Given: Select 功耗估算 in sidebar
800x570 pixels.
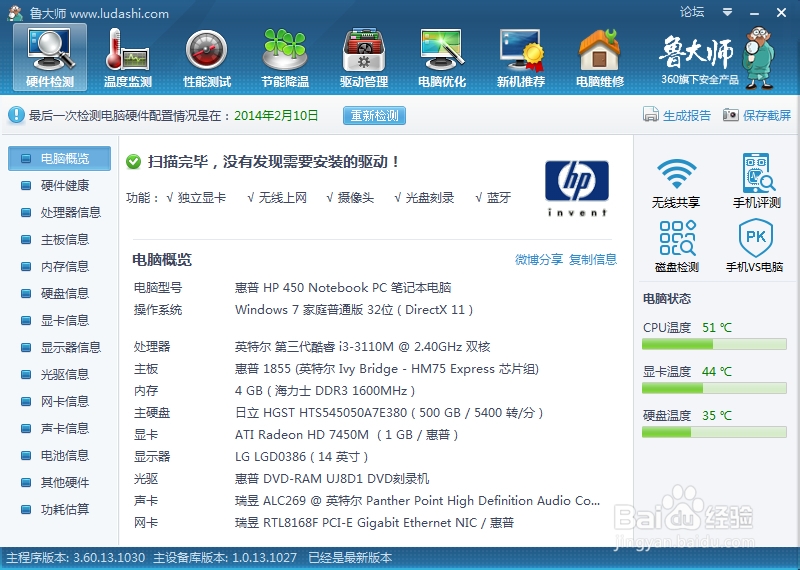Looking at the screenshot, I should point(59,509).
